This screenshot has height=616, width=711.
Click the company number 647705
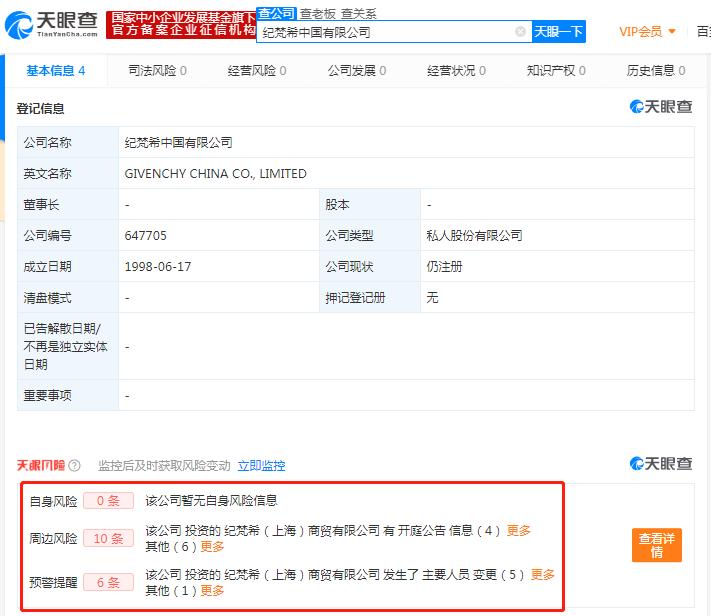[146, 236]
